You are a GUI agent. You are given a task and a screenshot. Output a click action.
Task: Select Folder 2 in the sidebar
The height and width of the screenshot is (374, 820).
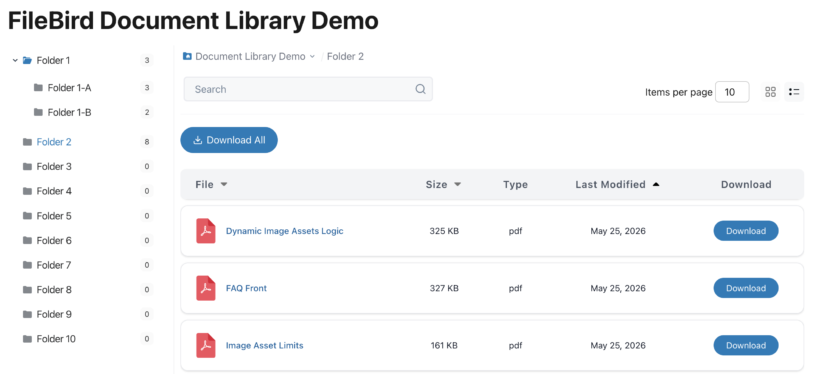click(54, 142)
